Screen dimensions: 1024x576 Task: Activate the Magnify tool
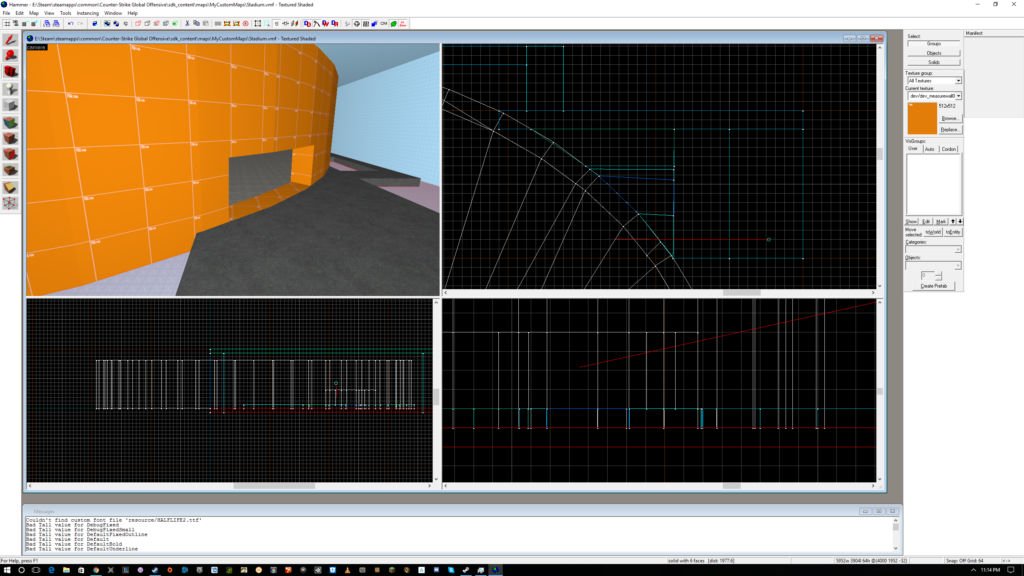[10, 56]
